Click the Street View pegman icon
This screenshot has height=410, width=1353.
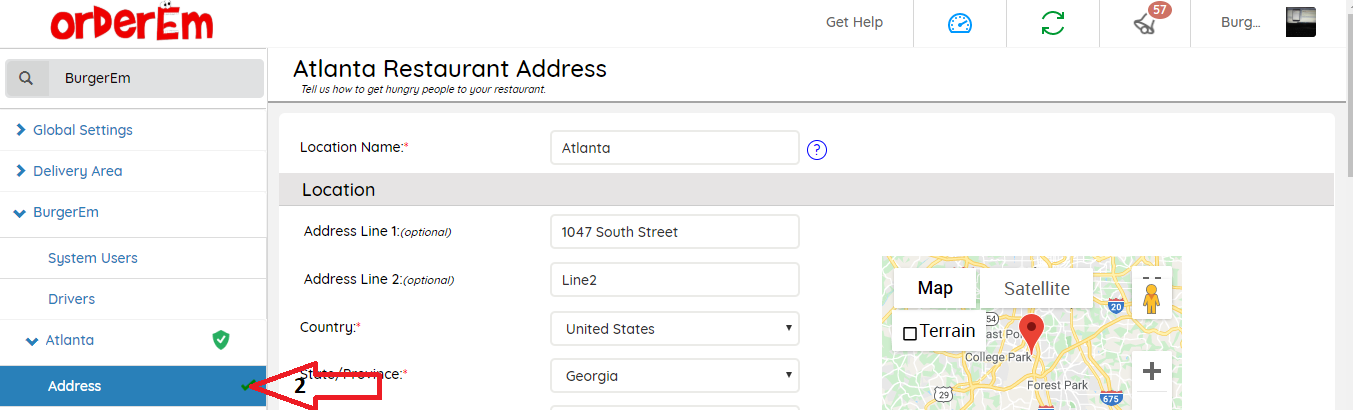(1151, 297)
